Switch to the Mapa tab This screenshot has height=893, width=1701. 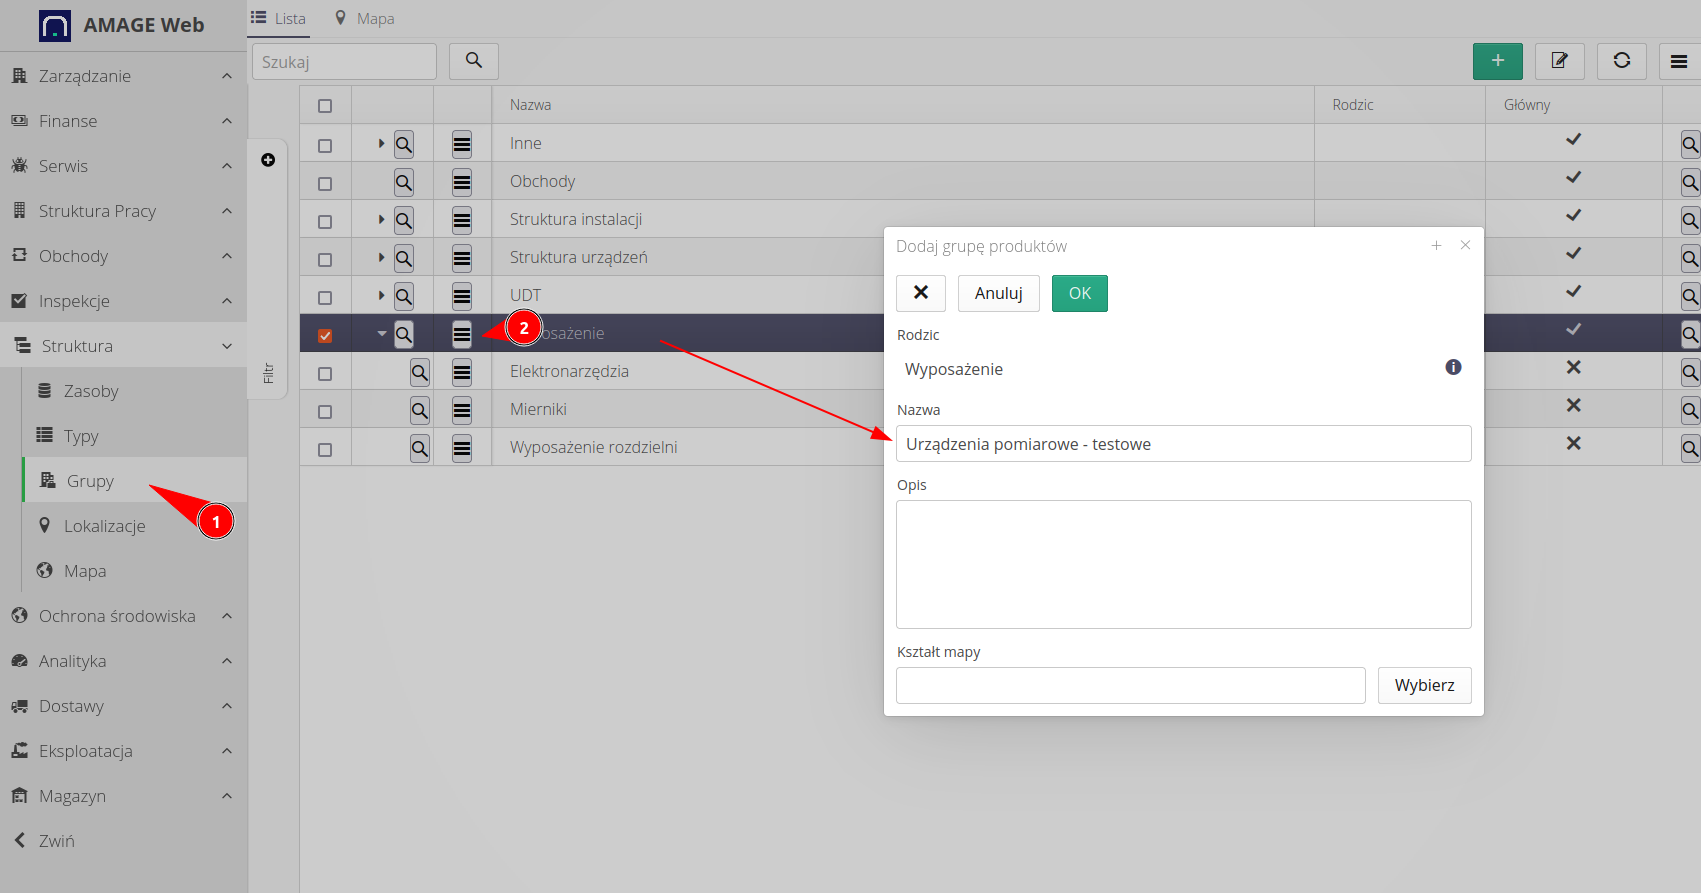pos(365,18)
